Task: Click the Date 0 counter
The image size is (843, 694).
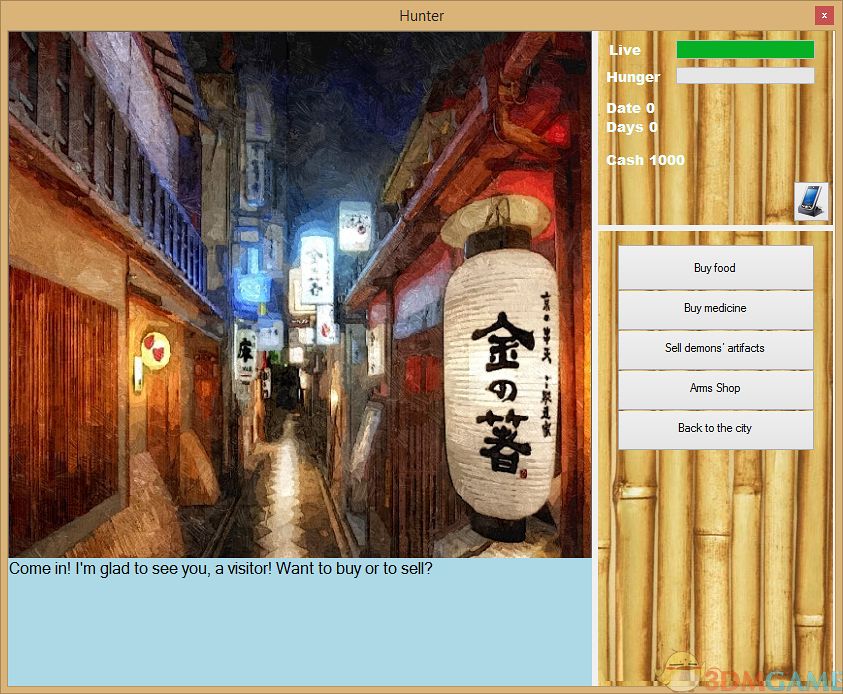Action: coord(630,108)
